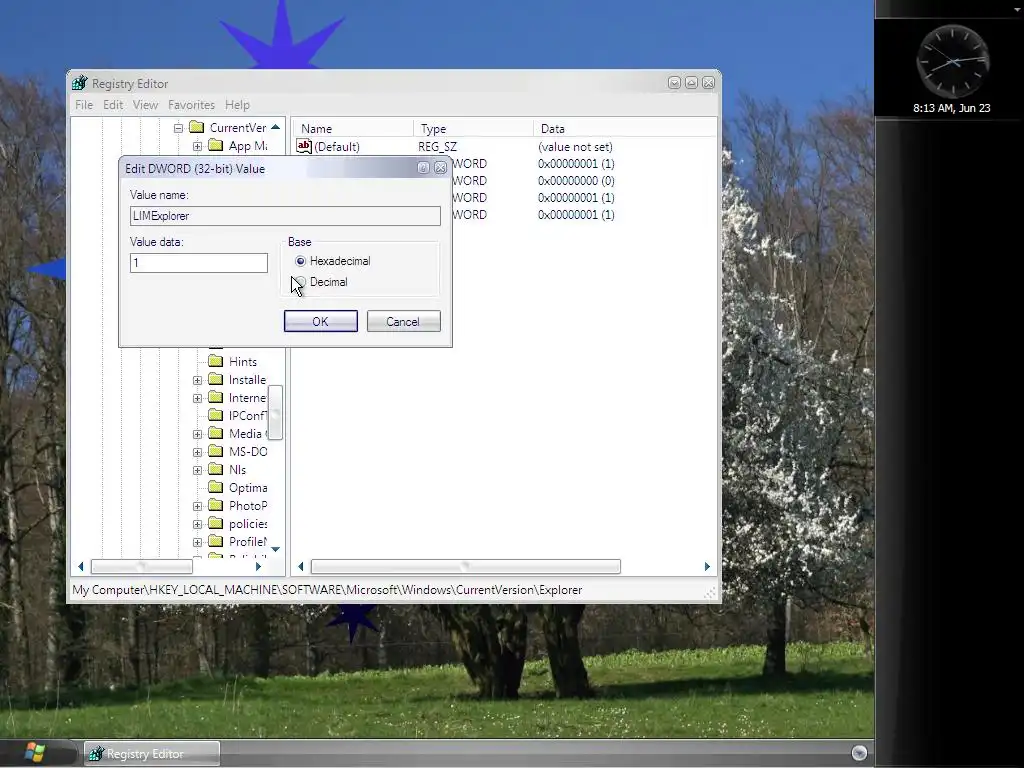Collapse the CurrentVersion tree node
This screenshot has height=768, width=1024.
click(178, 128)
